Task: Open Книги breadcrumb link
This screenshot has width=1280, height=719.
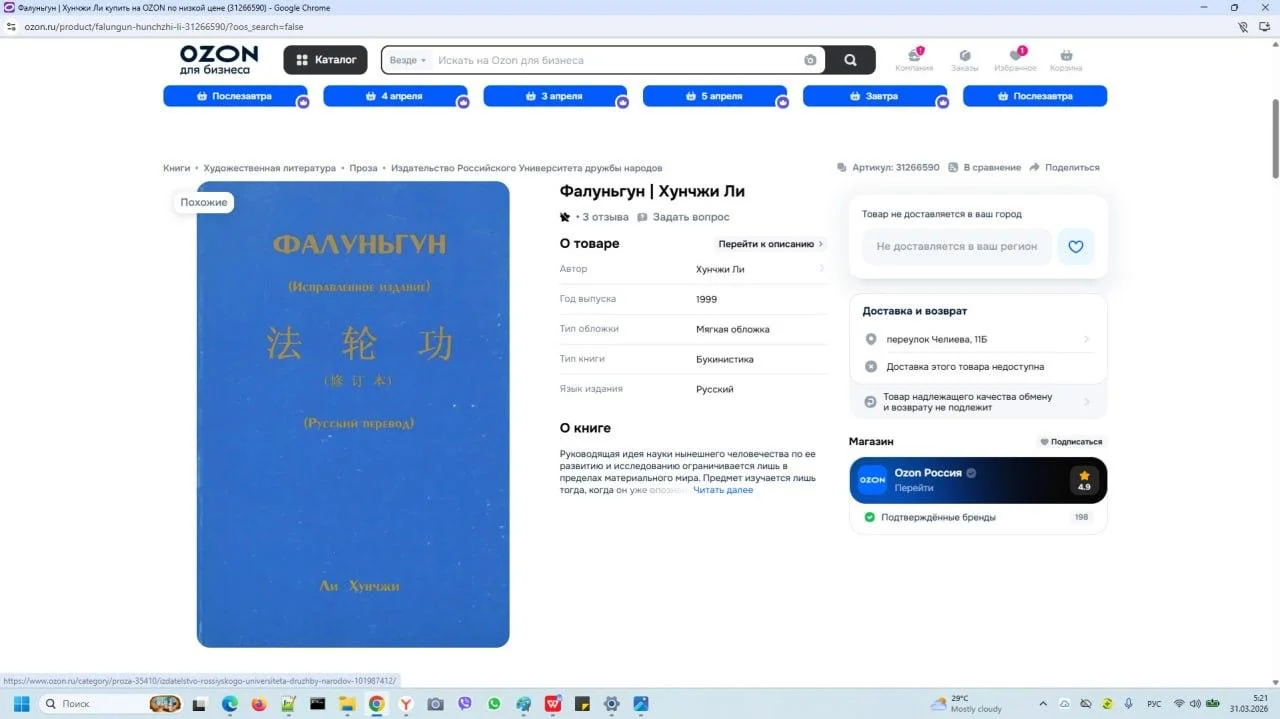Action: coord(176,168)
